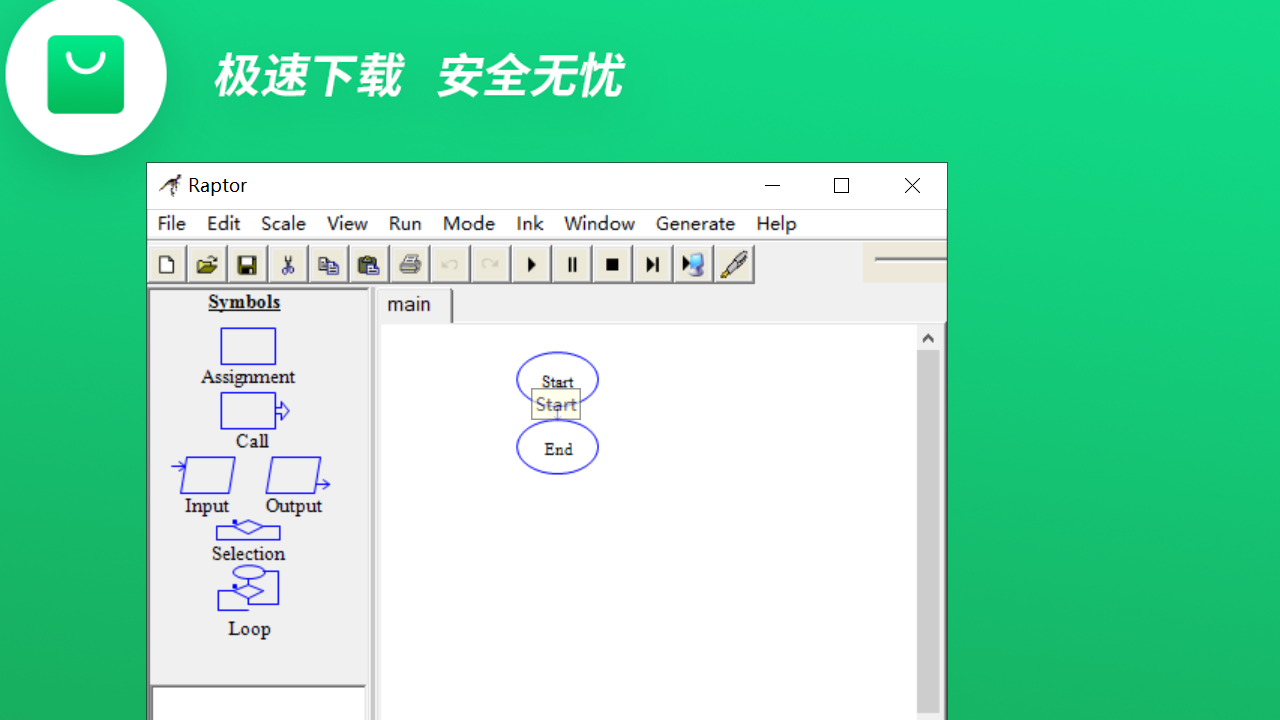Select the Loop symbol

coord(247,588)
